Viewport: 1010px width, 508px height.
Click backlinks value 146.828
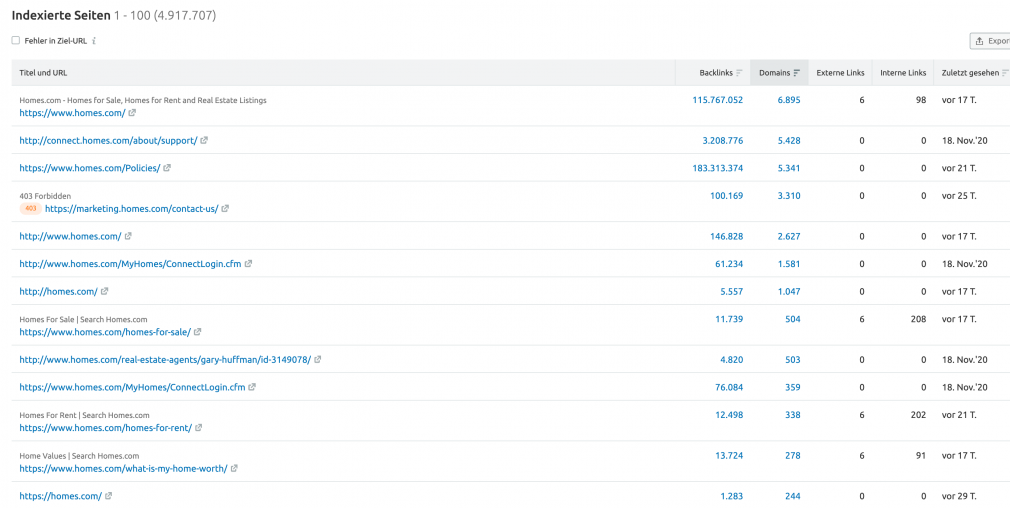[x=727, y=236]
